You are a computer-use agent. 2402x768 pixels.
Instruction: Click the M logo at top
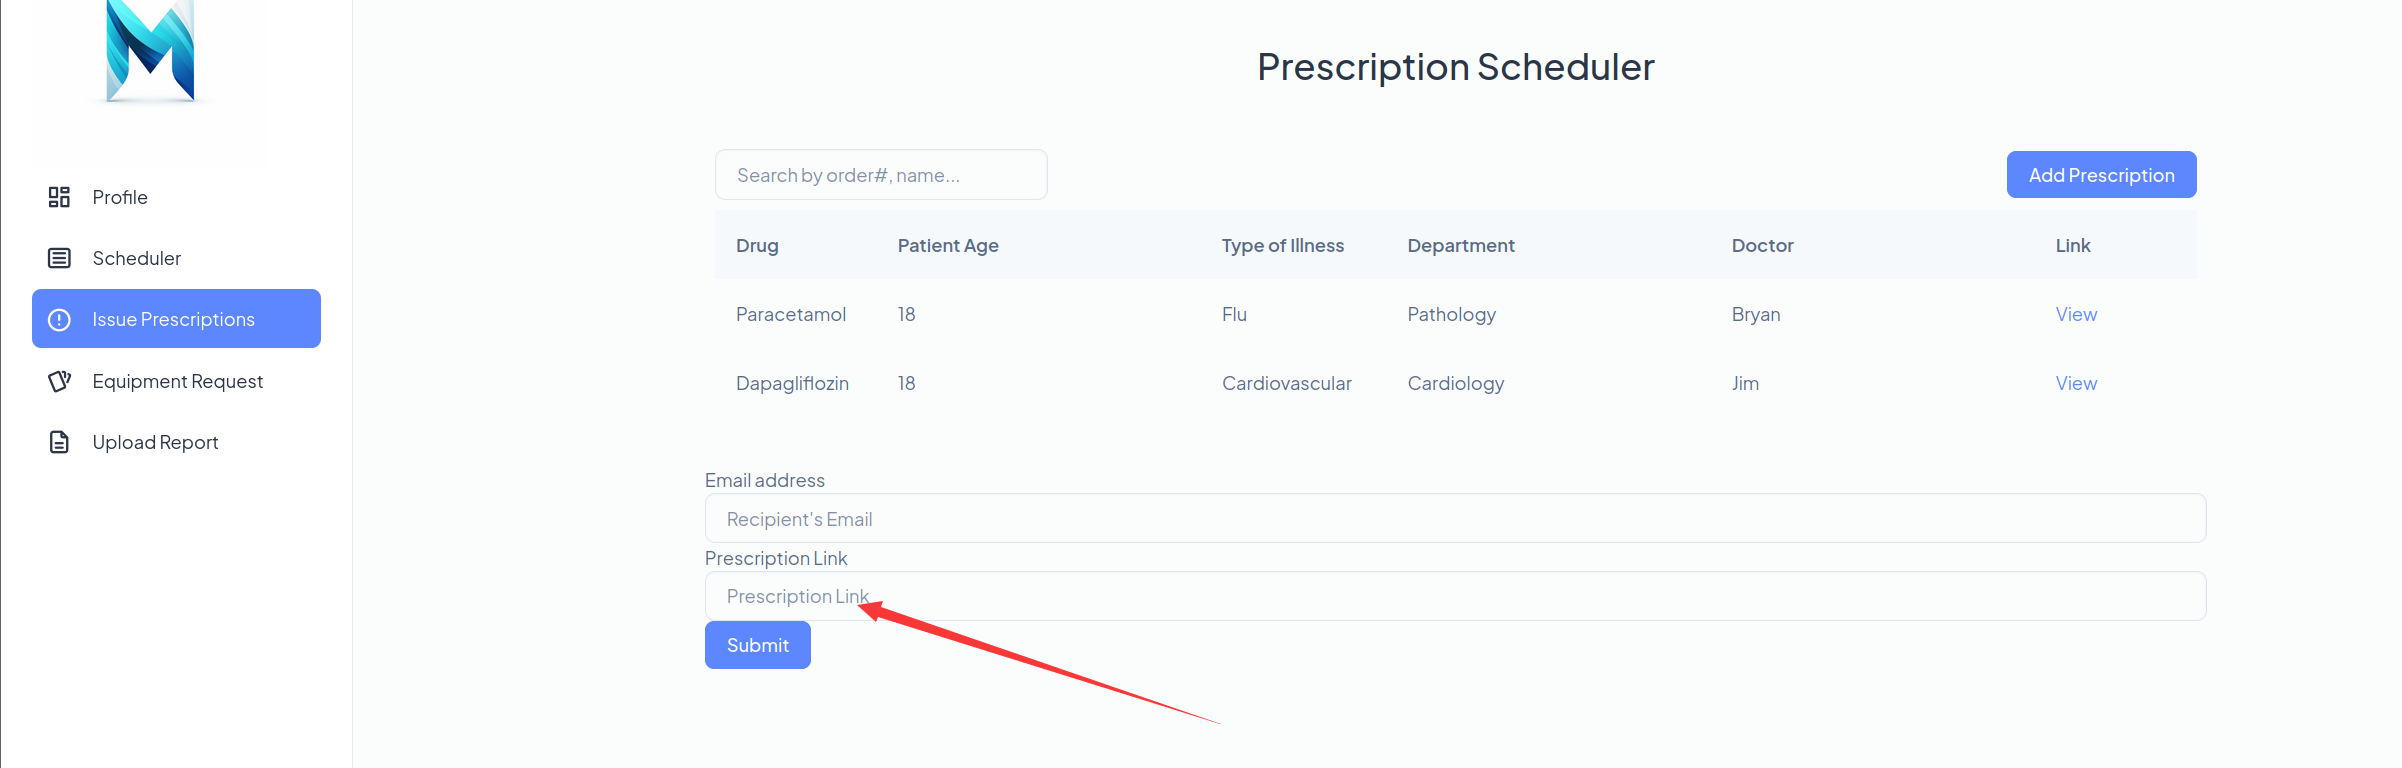tap(150, 50)
